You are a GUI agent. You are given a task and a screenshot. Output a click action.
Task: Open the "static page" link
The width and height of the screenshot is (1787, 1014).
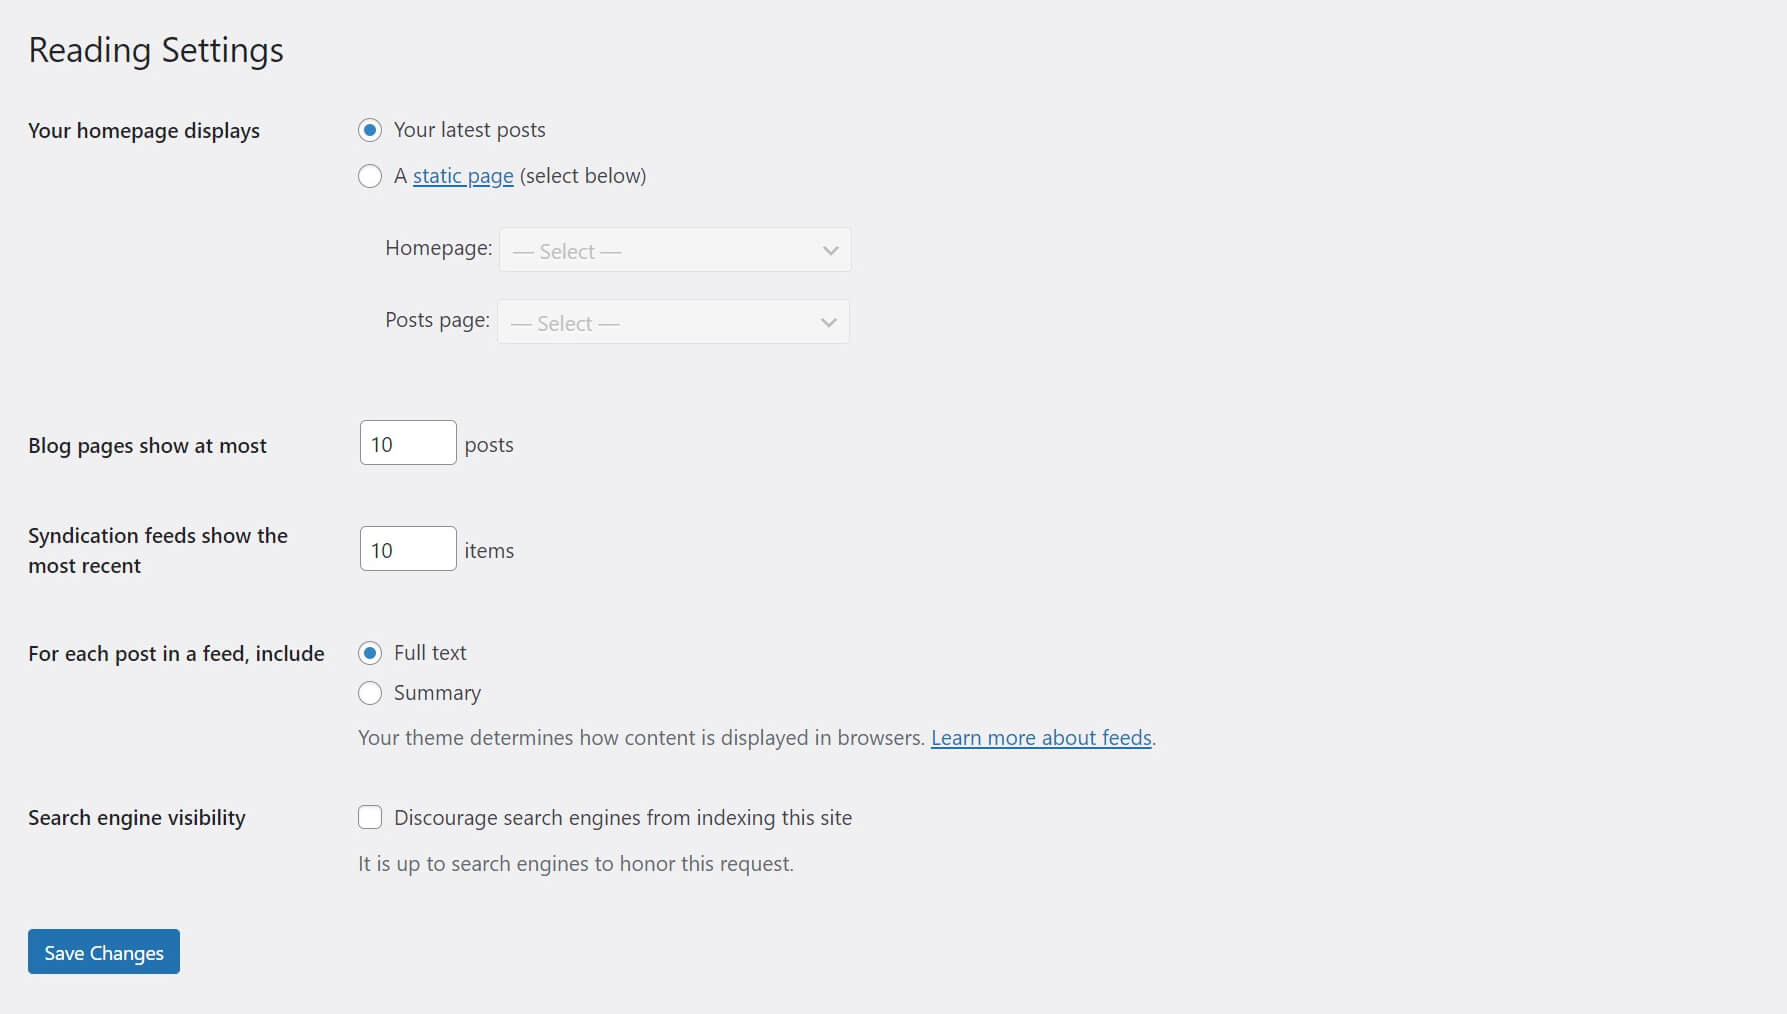462,175
